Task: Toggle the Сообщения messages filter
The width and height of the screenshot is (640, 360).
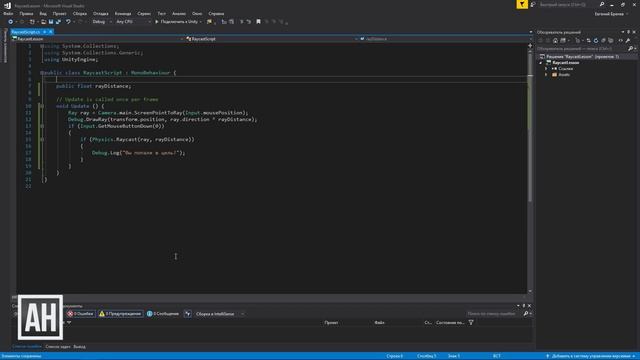Action: (163, 314)
